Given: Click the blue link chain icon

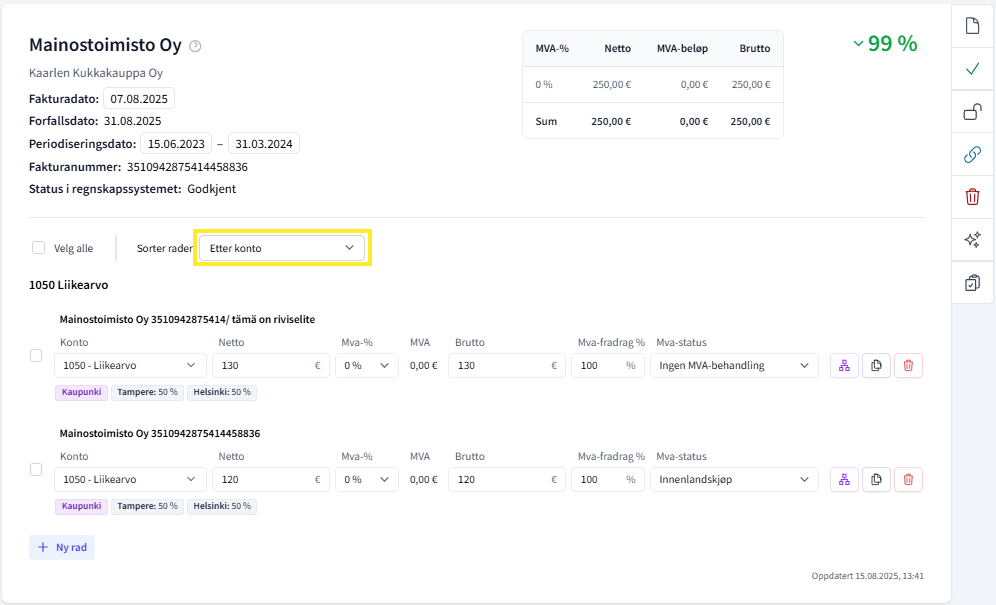Looking at the screenshot, I should point(971,154).
